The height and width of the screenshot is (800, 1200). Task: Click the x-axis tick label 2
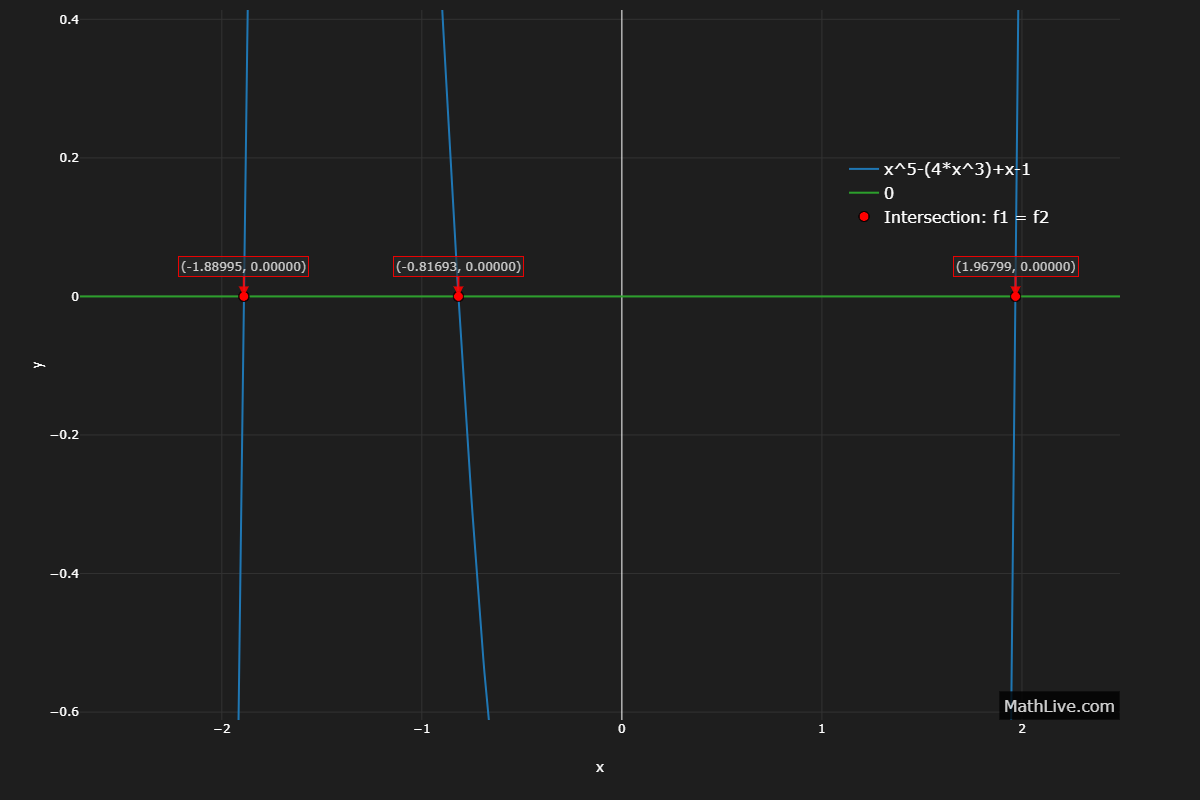coord(1022,729)
